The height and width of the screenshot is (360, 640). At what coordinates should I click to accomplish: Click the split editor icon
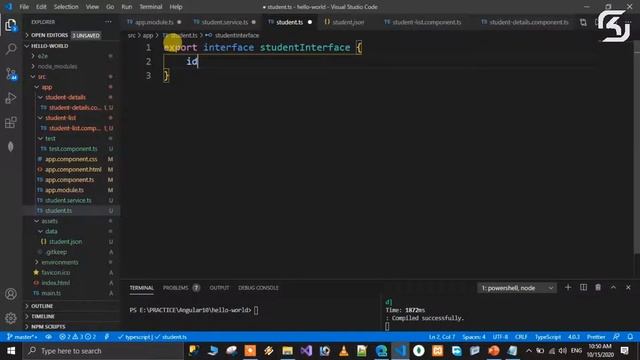click(583, 22)
